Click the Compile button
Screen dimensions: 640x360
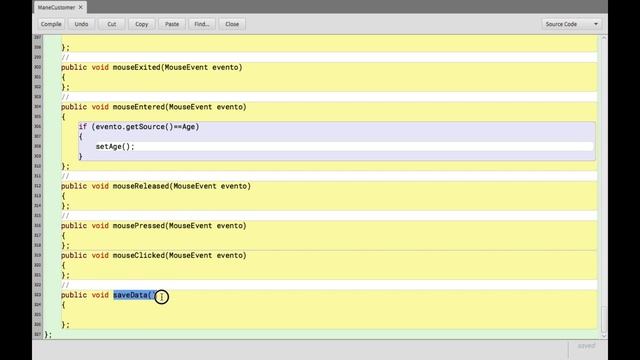(x=51, y=24)
